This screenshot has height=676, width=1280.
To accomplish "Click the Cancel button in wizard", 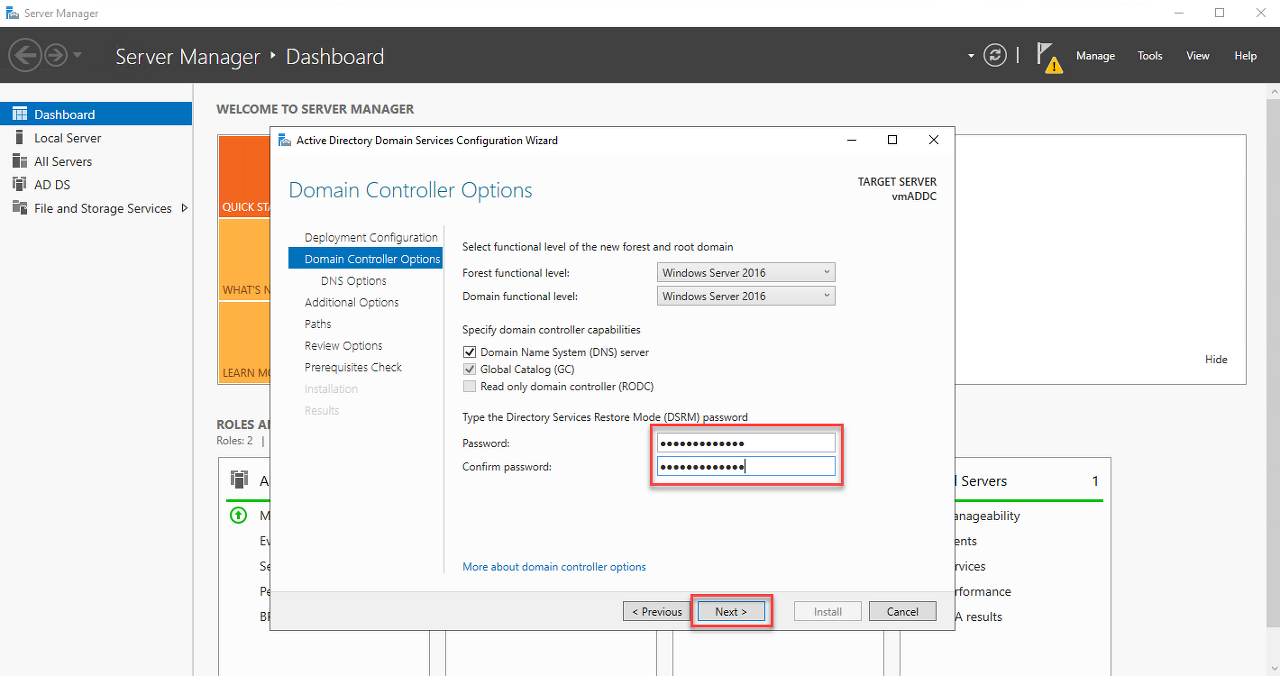I will tap(903, 611).
